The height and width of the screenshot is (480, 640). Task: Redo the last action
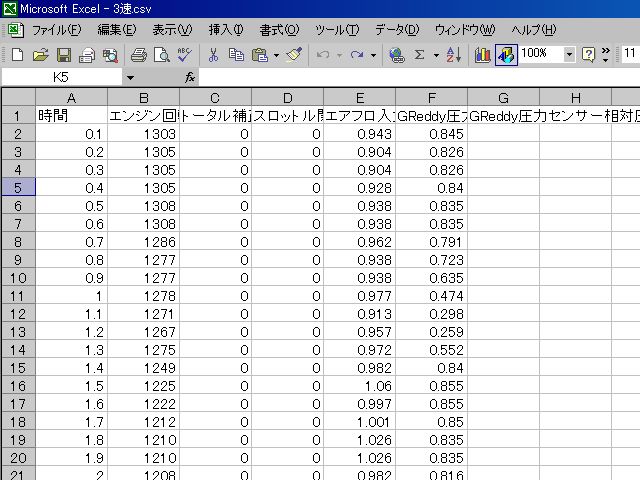point(357,55)
